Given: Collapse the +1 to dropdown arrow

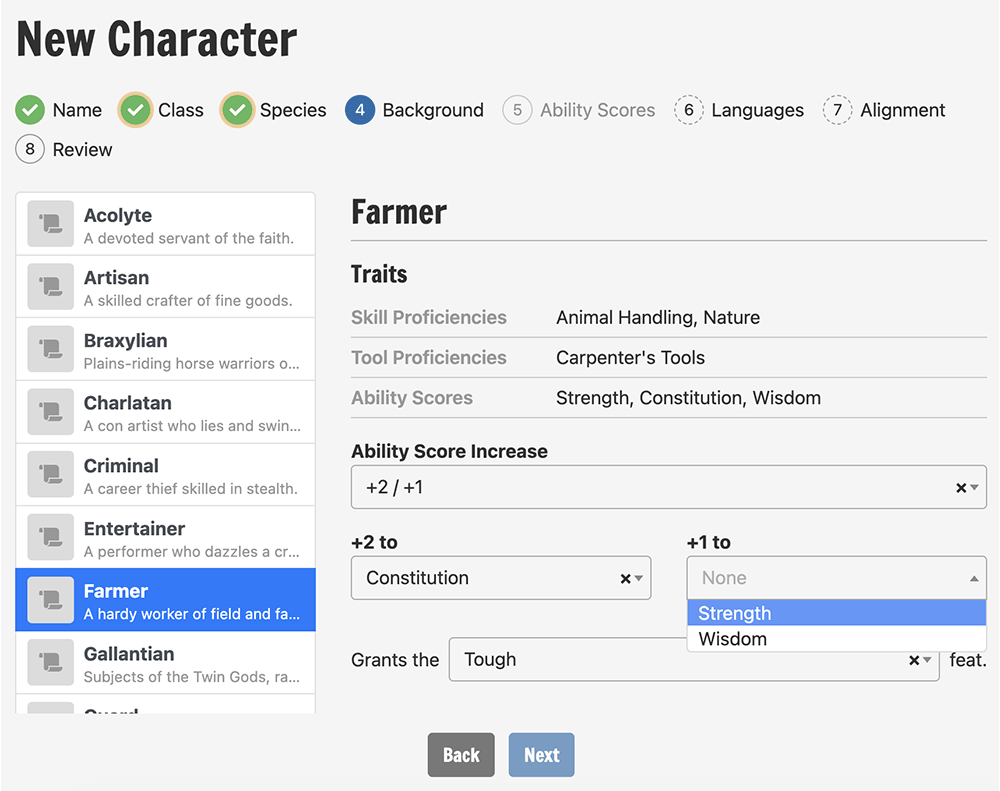Looking at the screenshot, I should [x=974, y=579].
